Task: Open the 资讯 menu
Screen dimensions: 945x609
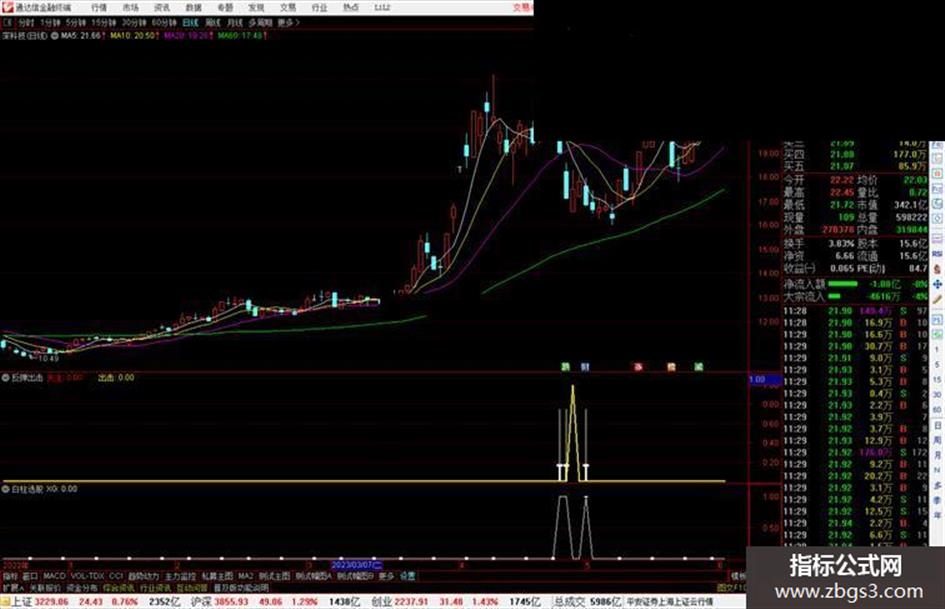Action: click(162, 7)
